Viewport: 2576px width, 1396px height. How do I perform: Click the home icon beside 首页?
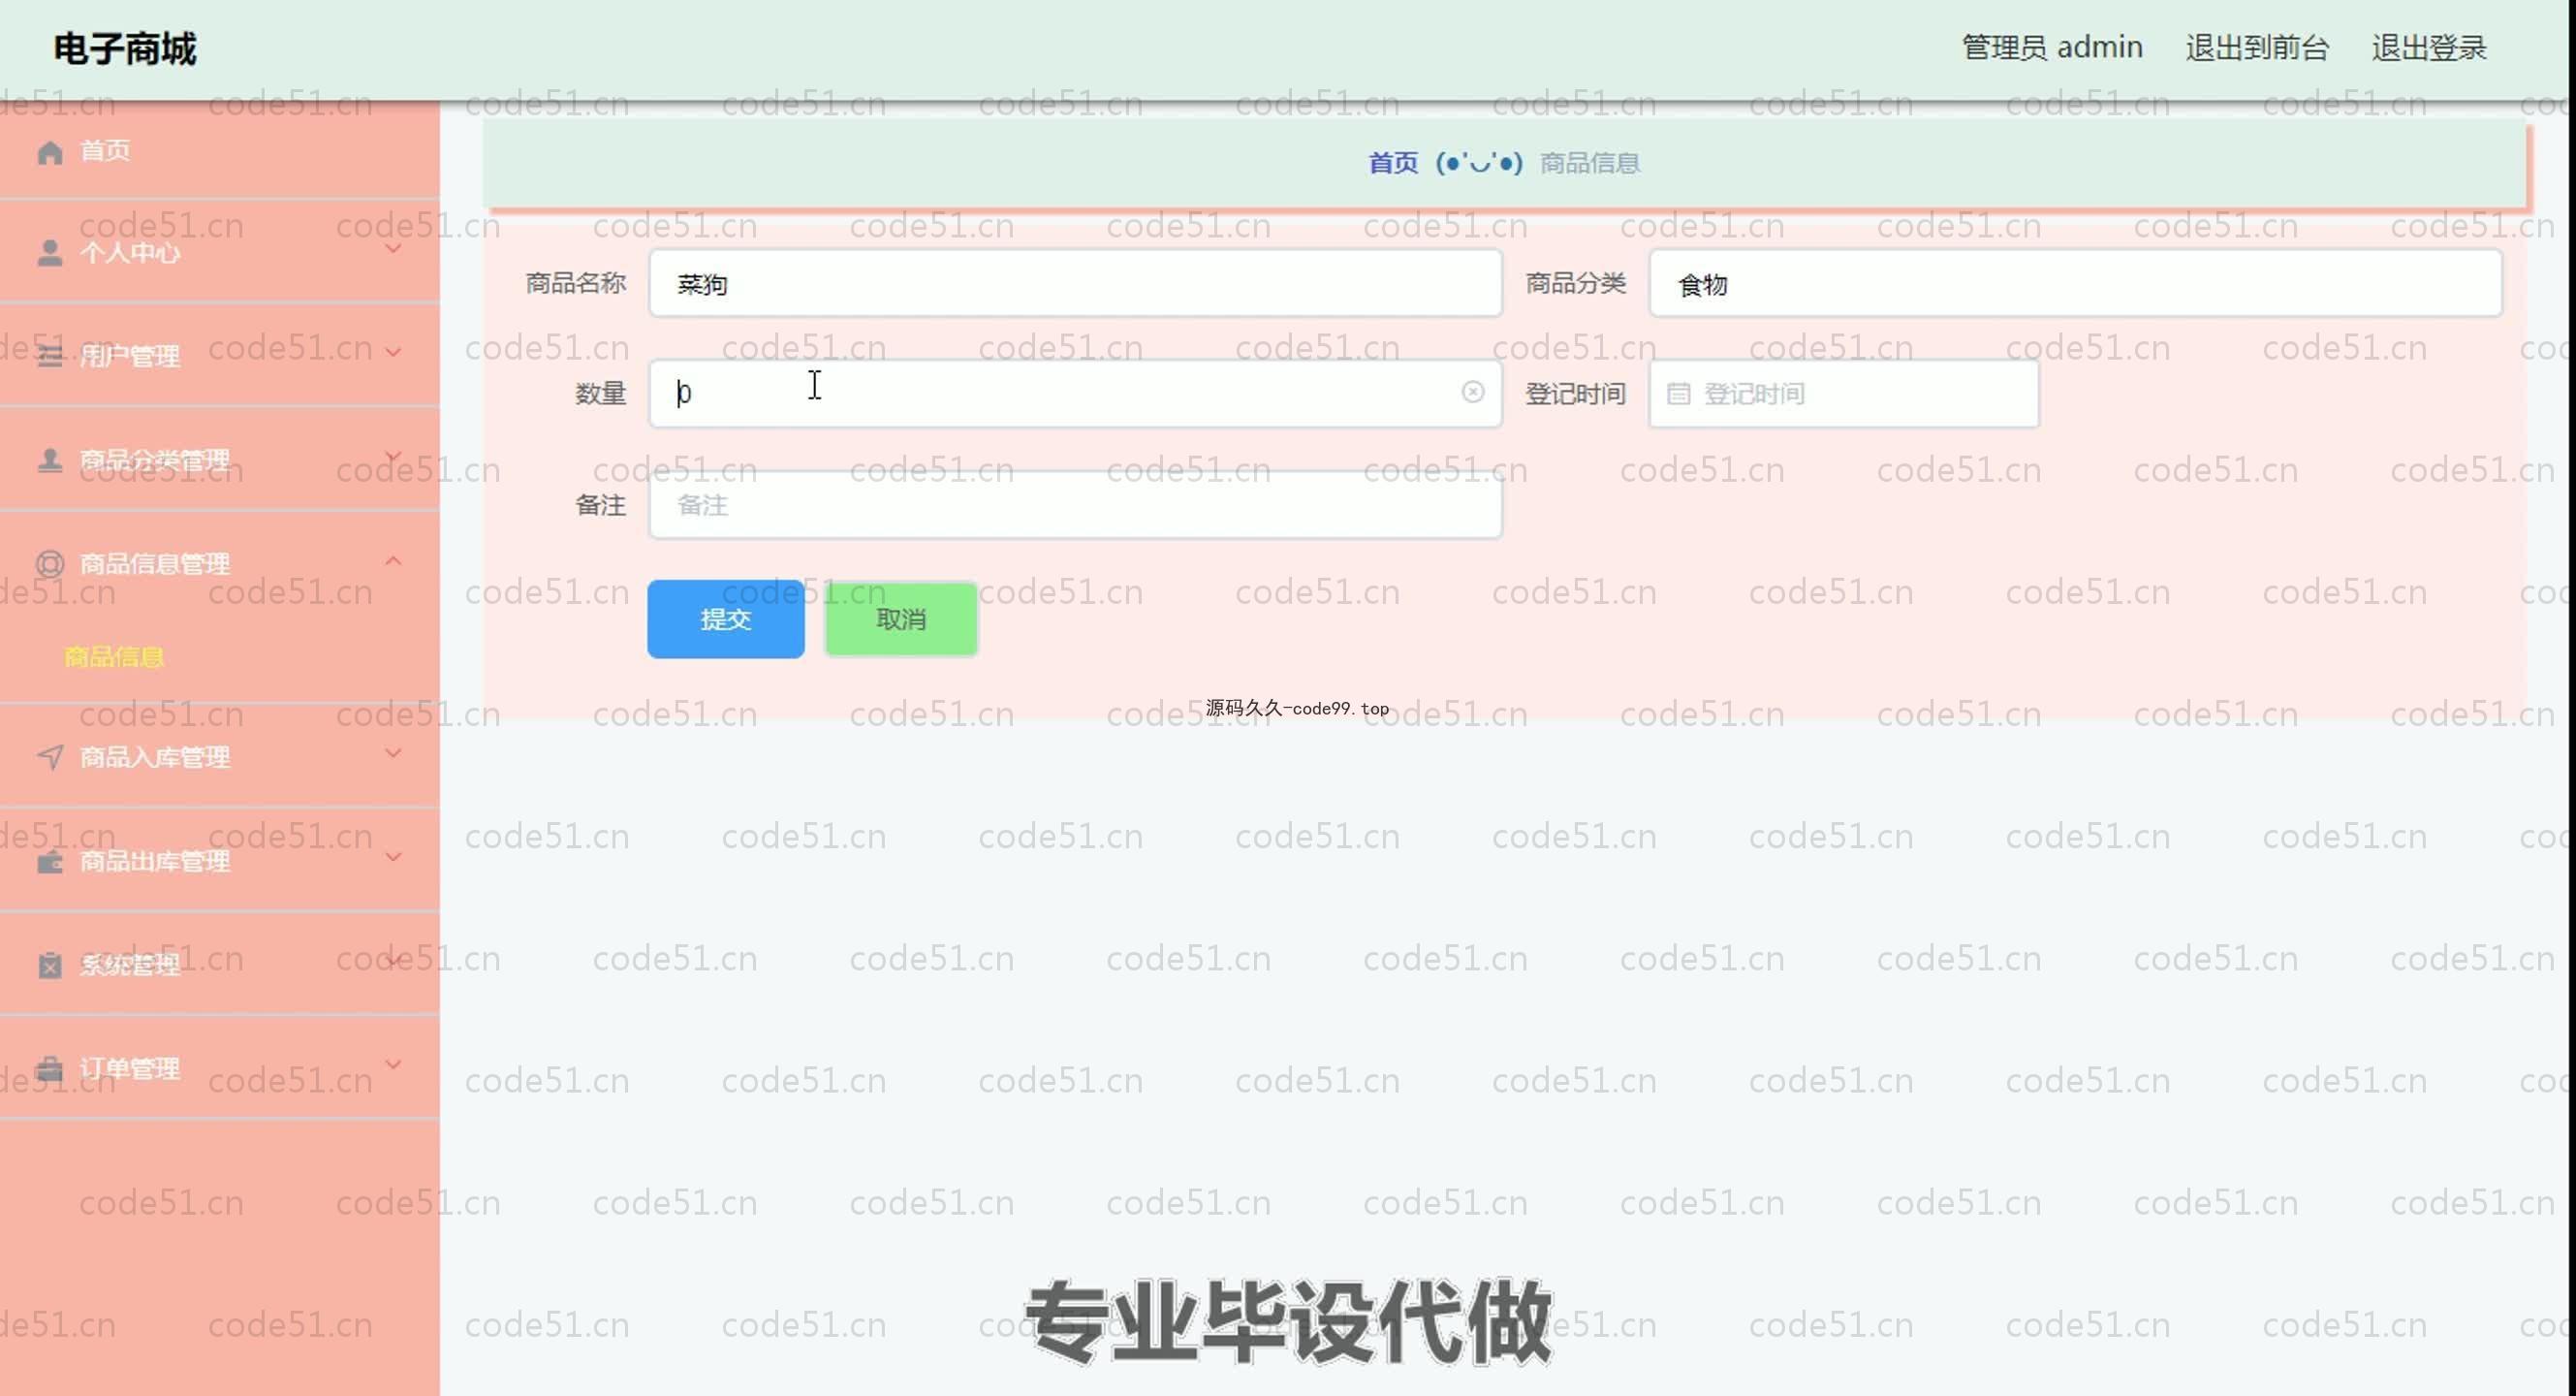pyautogui.click(x=50, y=152)
